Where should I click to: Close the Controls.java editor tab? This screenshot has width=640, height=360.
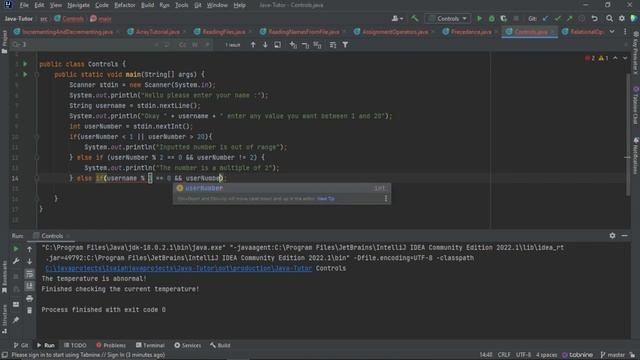click(x=553, y=31)
